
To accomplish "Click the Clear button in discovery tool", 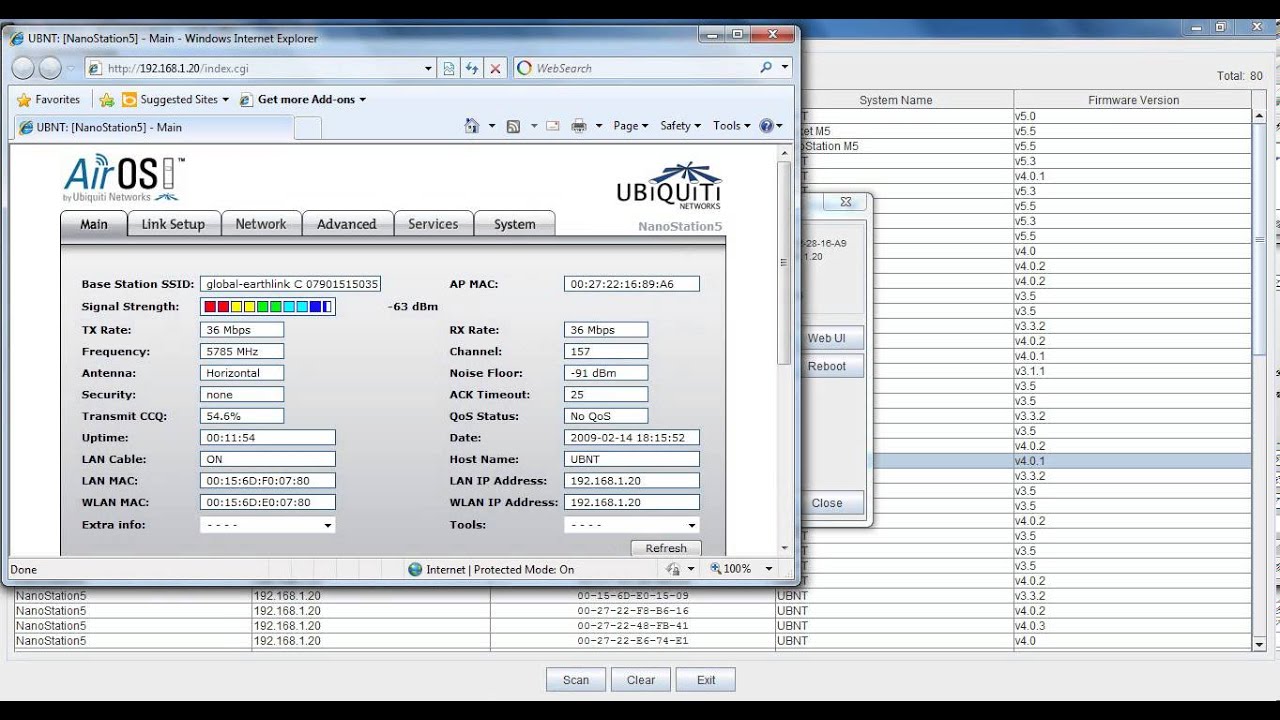I will coord(641,680).
